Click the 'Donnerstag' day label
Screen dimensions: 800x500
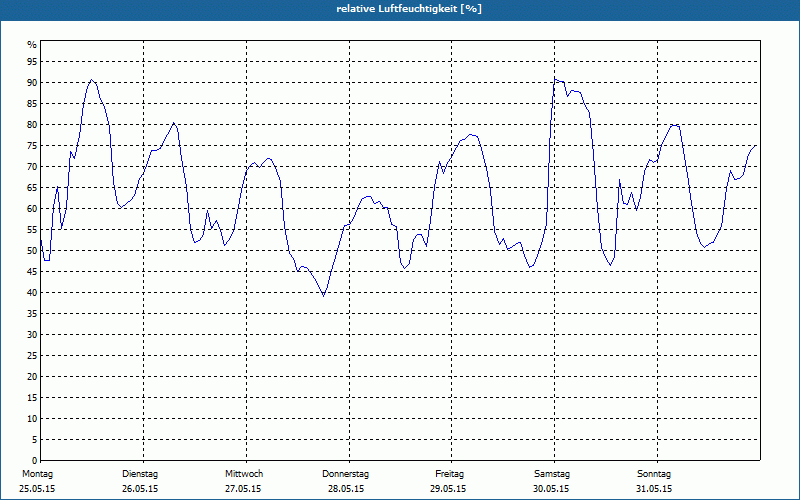coord(345,474)
